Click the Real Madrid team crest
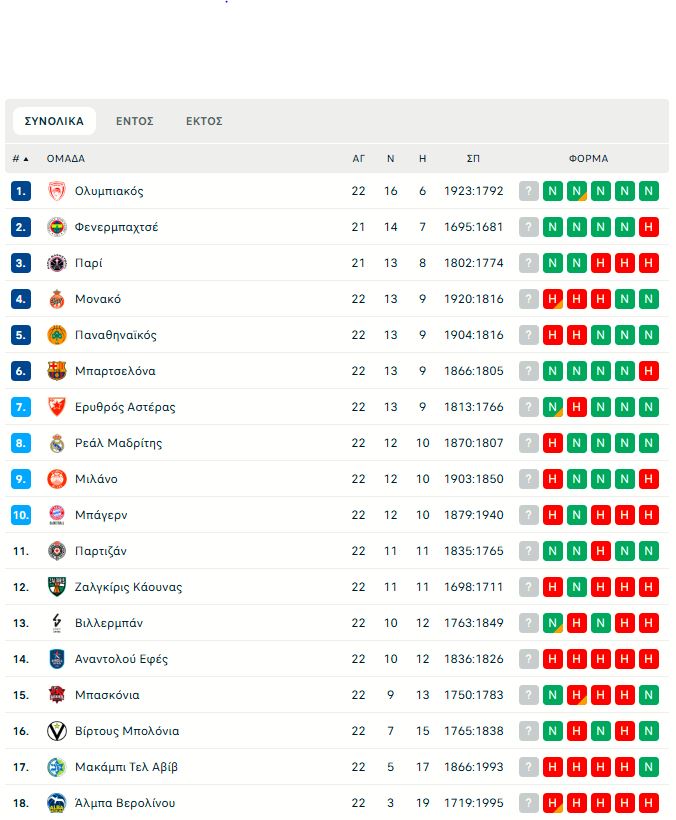The width and height of the screenshot is (676, 820). tap(56, 443)
